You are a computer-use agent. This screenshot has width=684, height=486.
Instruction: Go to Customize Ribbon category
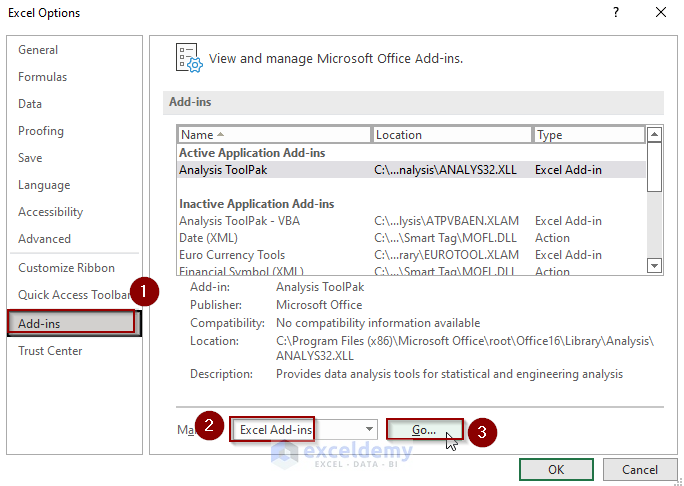pos(66,268)
